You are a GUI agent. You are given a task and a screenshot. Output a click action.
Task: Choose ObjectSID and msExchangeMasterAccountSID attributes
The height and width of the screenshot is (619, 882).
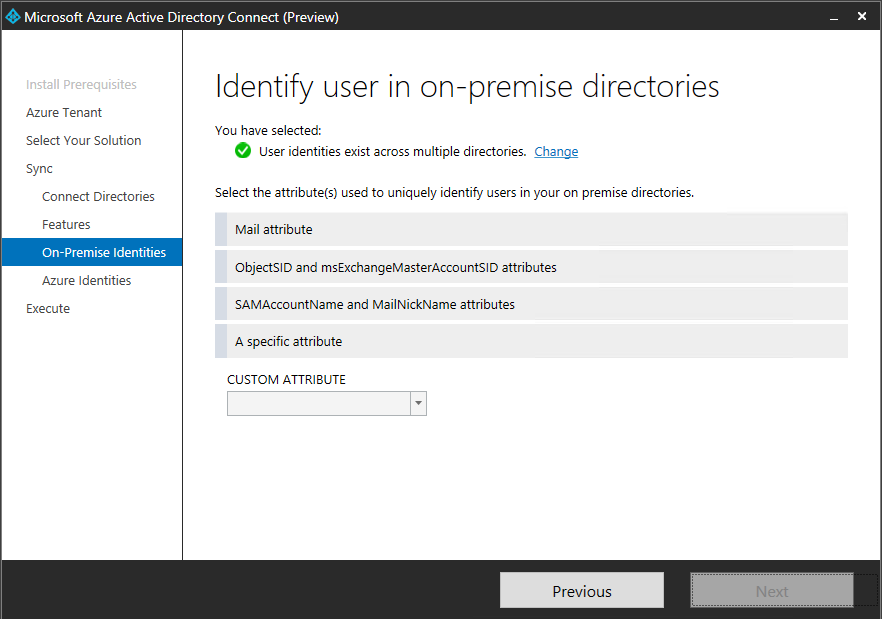coord(531,267)
